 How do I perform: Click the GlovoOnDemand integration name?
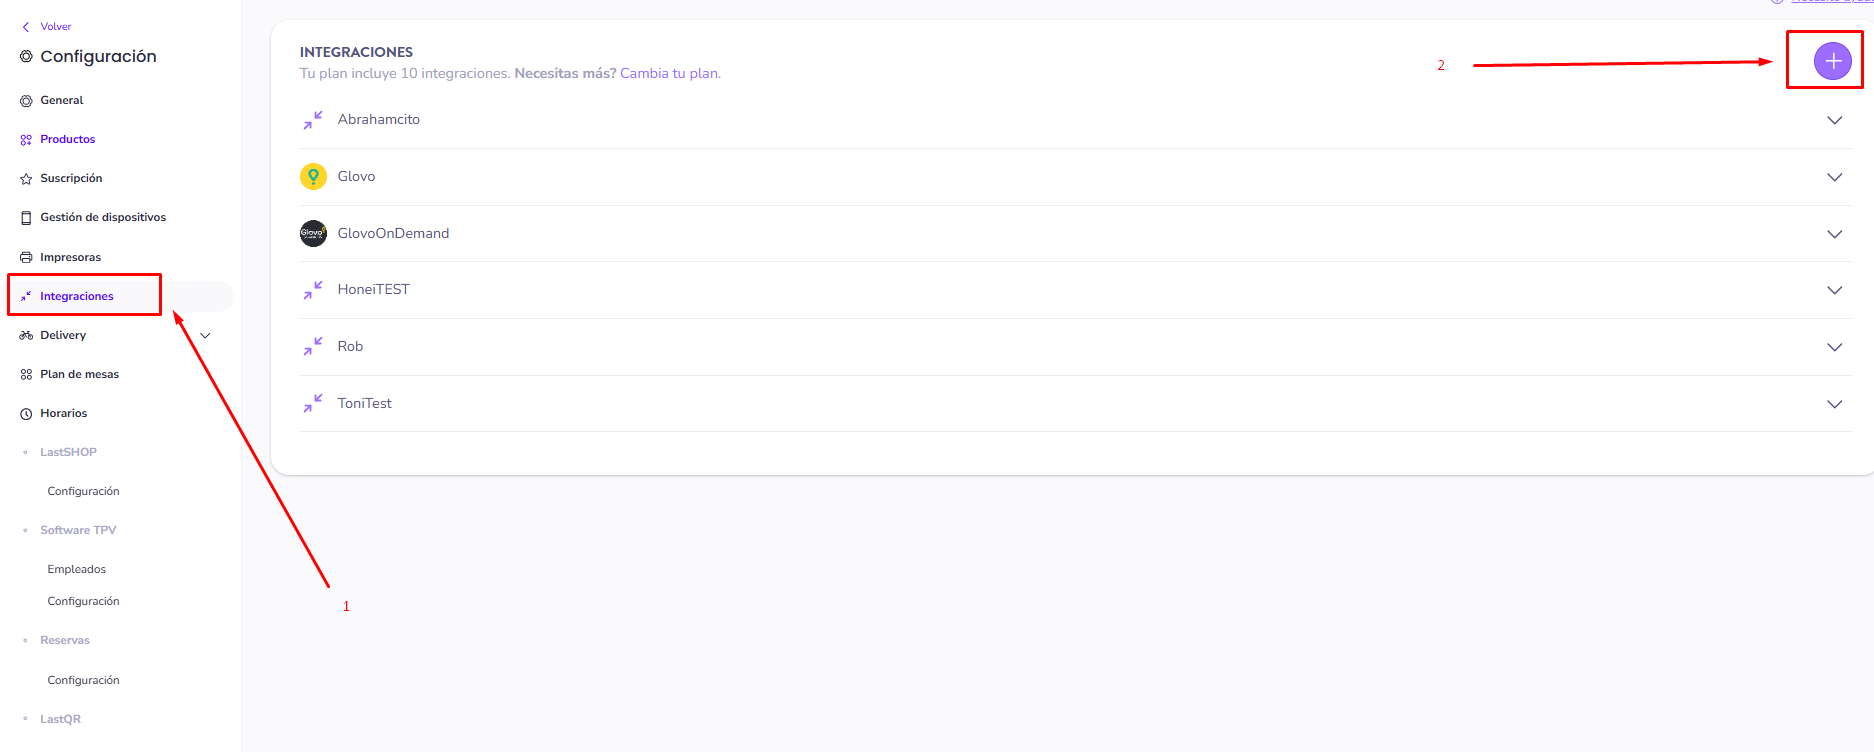point(393,233)
